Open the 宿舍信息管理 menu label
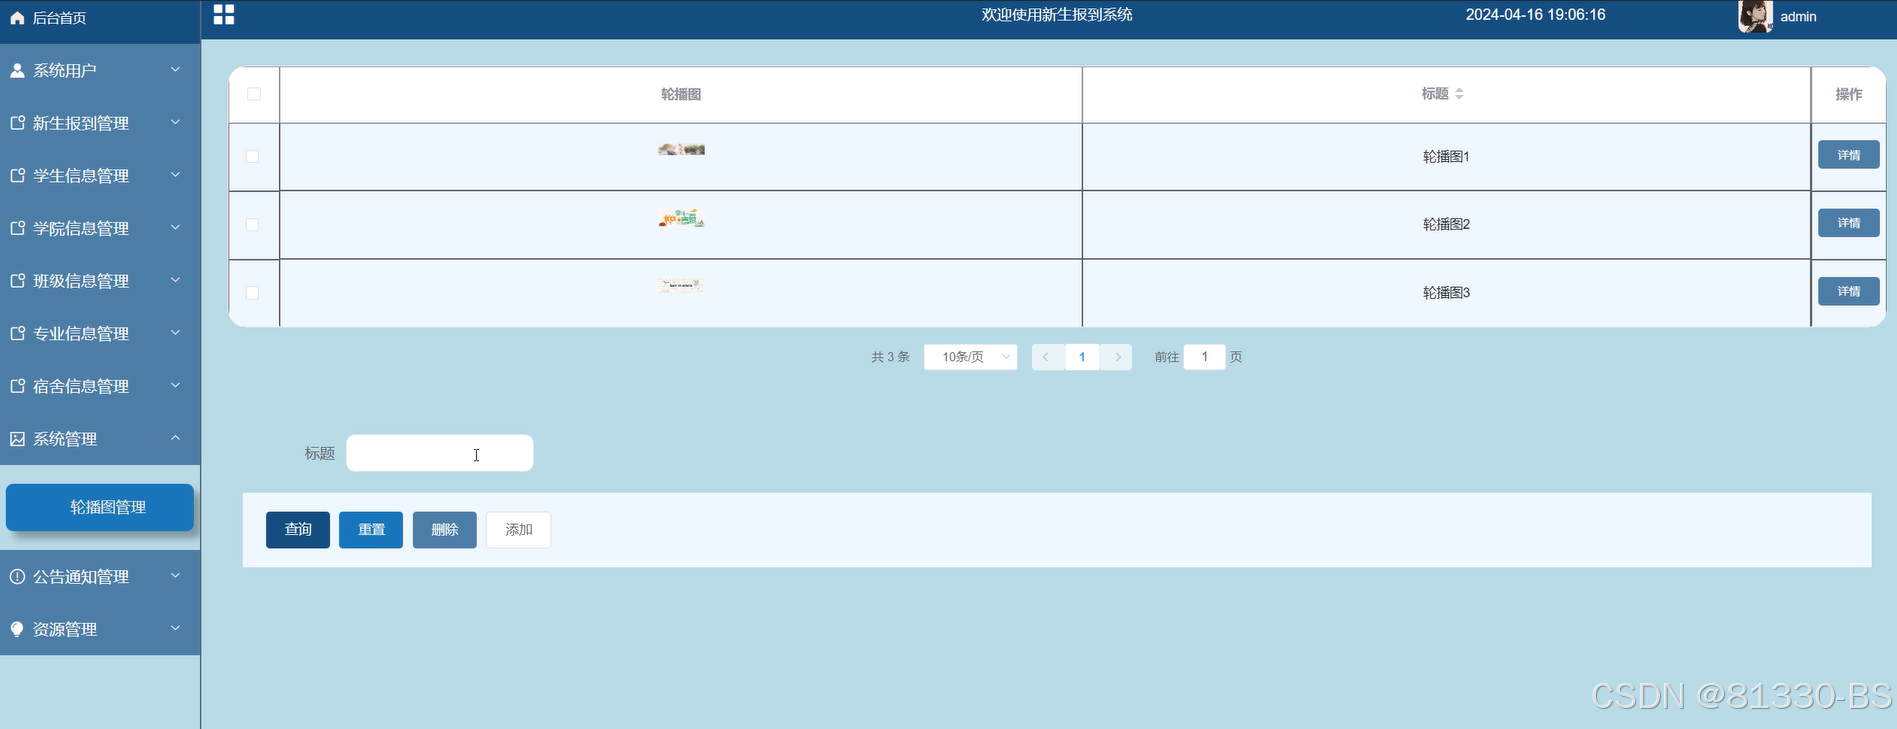Screen dimensions: 1897x729 click(x=81, y=386)
